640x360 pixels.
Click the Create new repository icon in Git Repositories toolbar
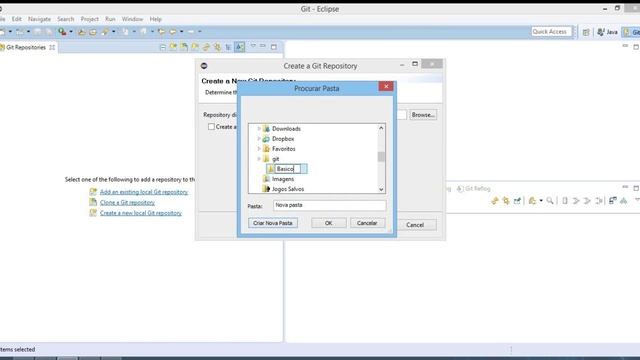(195, 47)
